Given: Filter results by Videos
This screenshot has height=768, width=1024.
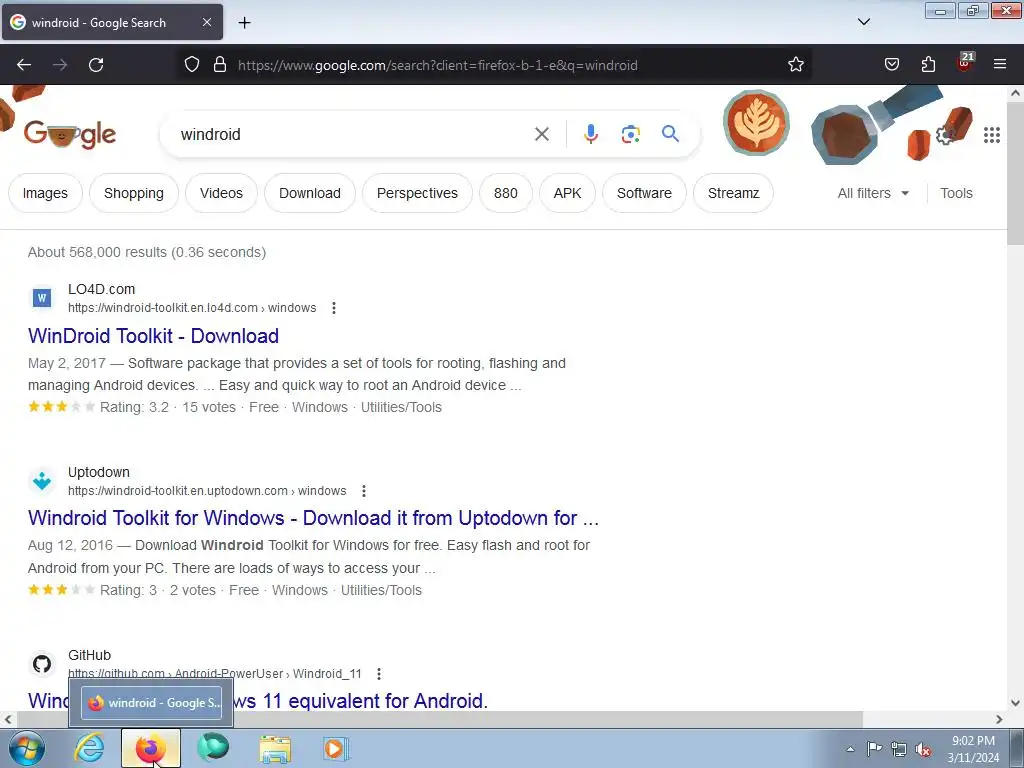Looking at the screenshot, I should pos(221,193).
